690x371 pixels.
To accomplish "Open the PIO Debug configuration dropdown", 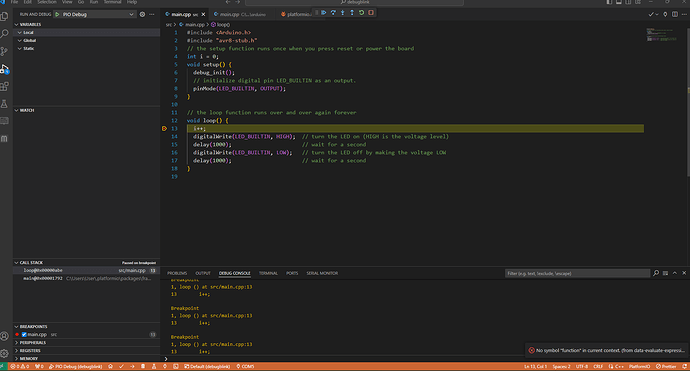I will pos(94,15).
